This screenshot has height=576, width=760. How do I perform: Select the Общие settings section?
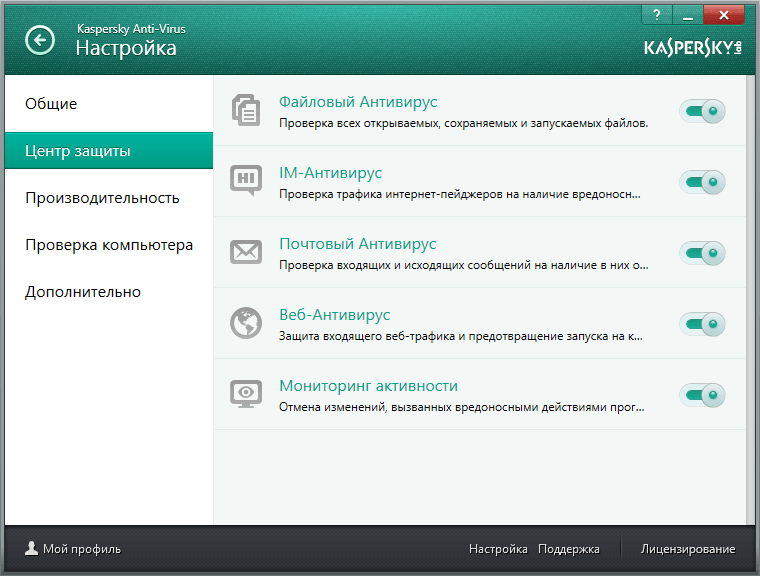coord(109,104)
